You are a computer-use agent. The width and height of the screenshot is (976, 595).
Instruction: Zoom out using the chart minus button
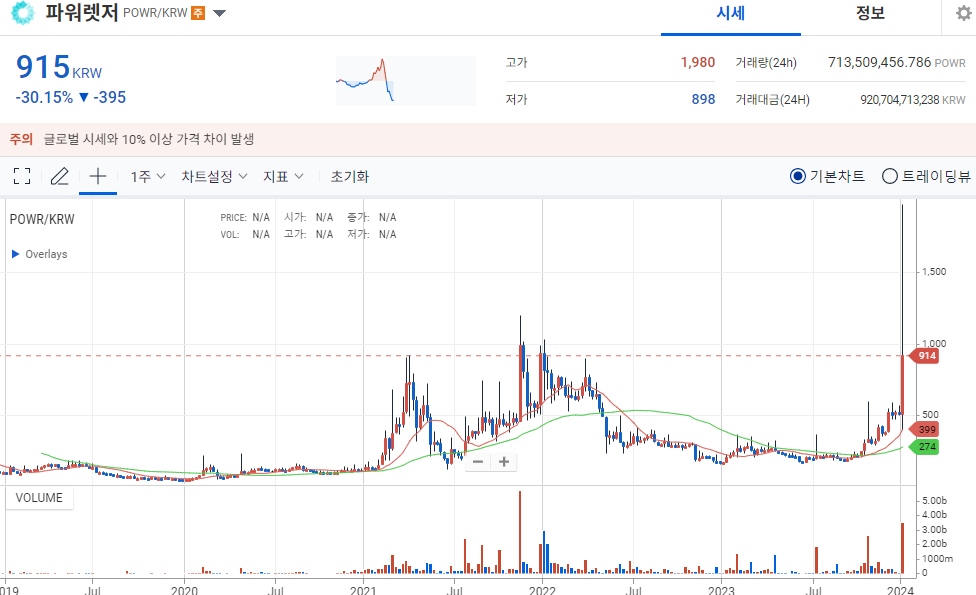click(x=477, y=461)
